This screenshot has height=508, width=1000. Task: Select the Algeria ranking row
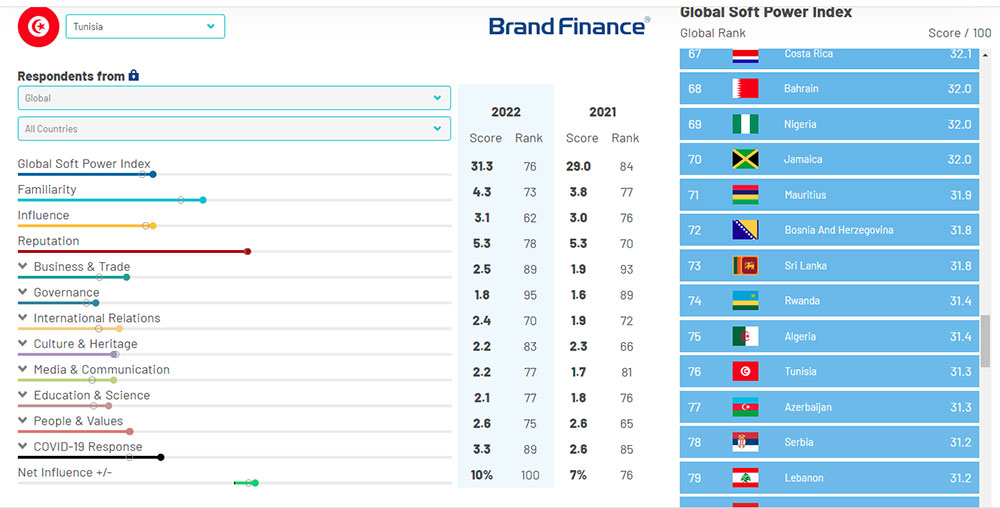[x=829, y=337]
